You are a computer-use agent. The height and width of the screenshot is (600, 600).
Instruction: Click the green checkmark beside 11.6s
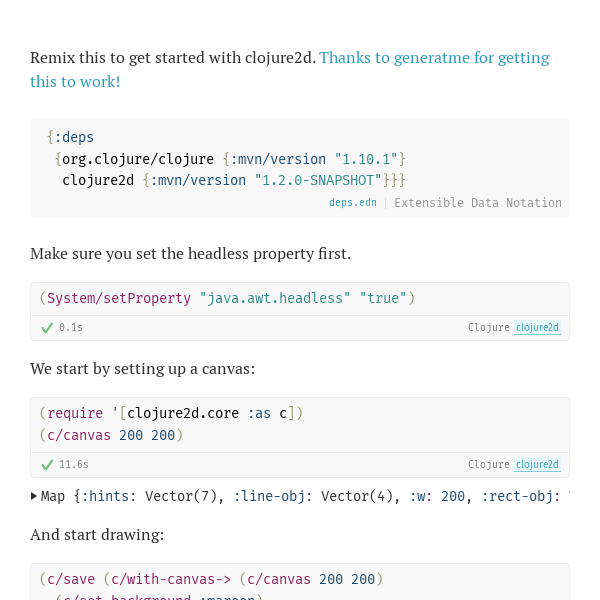coord(47,465)
